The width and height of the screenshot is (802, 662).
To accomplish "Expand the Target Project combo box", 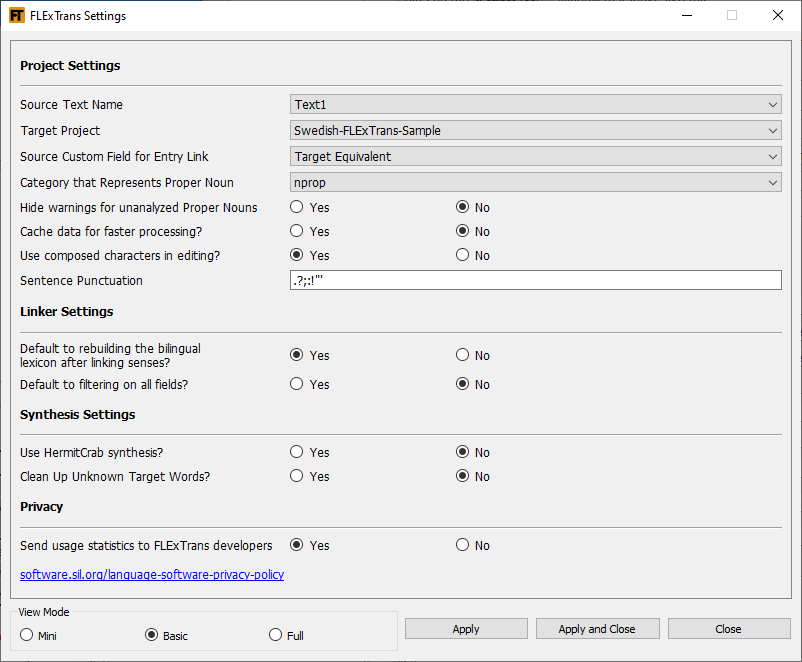I will (536, 130).
